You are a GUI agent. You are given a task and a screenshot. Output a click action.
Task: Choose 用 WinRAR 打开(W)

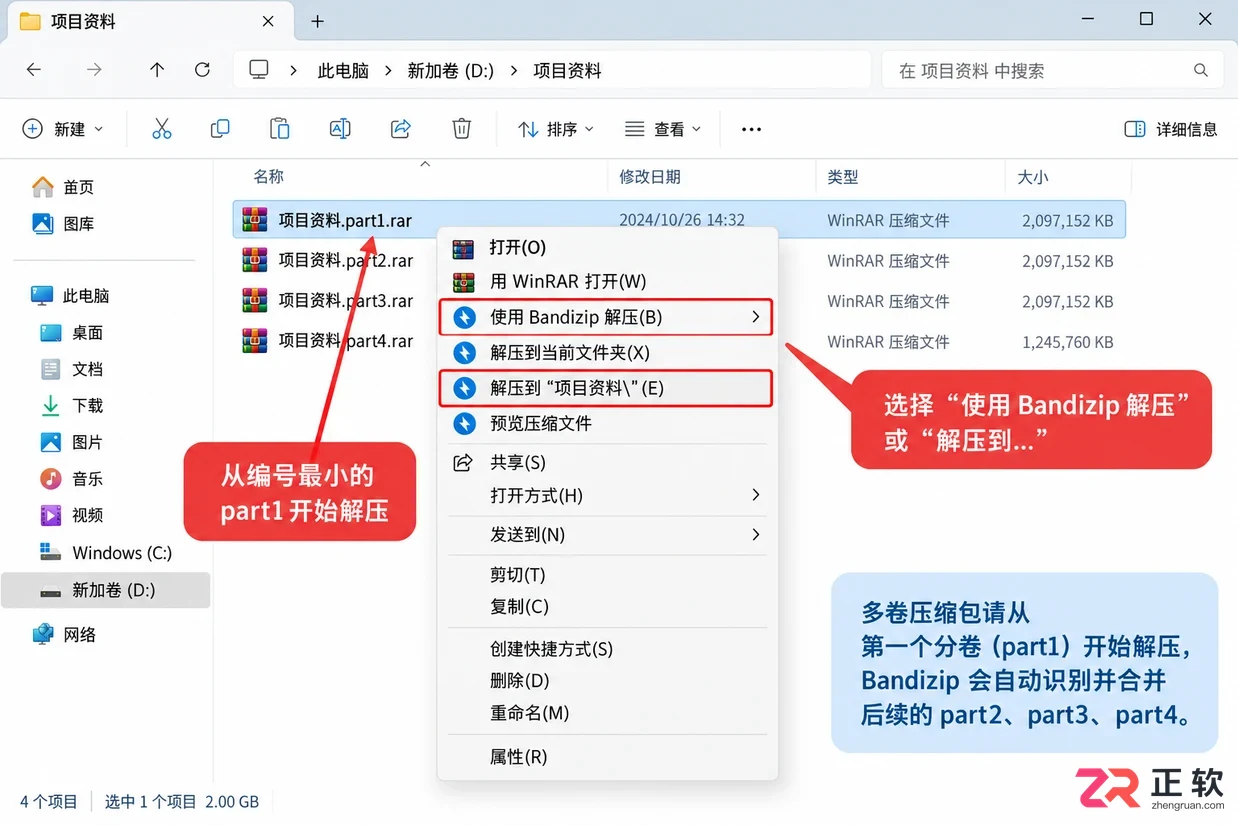click(606, 282)
